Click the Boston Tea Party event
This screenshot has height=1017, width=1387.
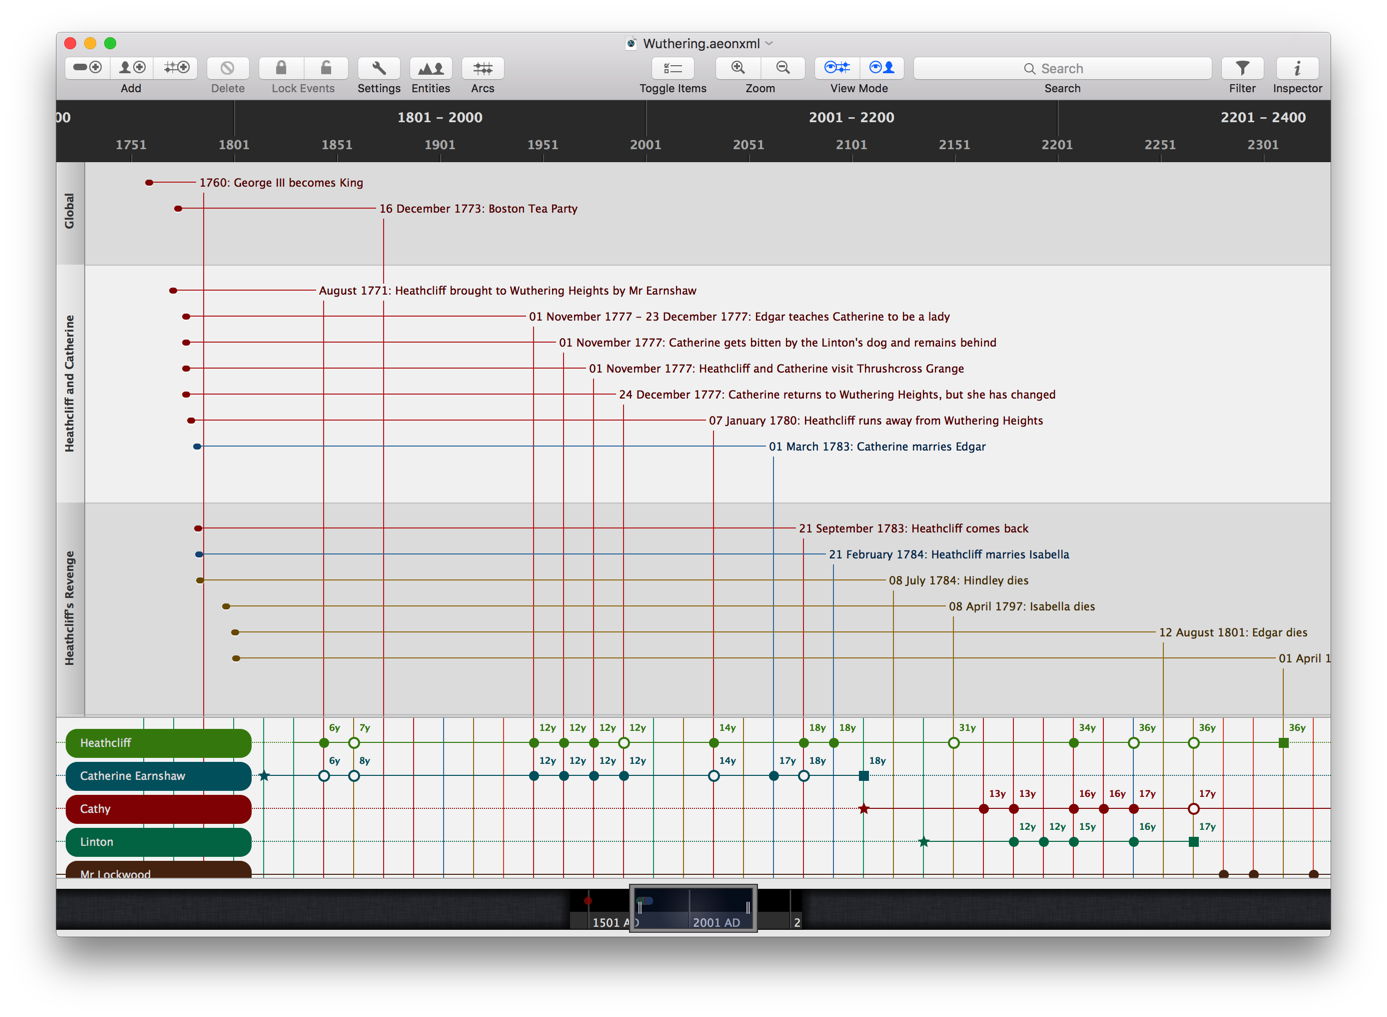pyautogui.click(x=478, y=209)
